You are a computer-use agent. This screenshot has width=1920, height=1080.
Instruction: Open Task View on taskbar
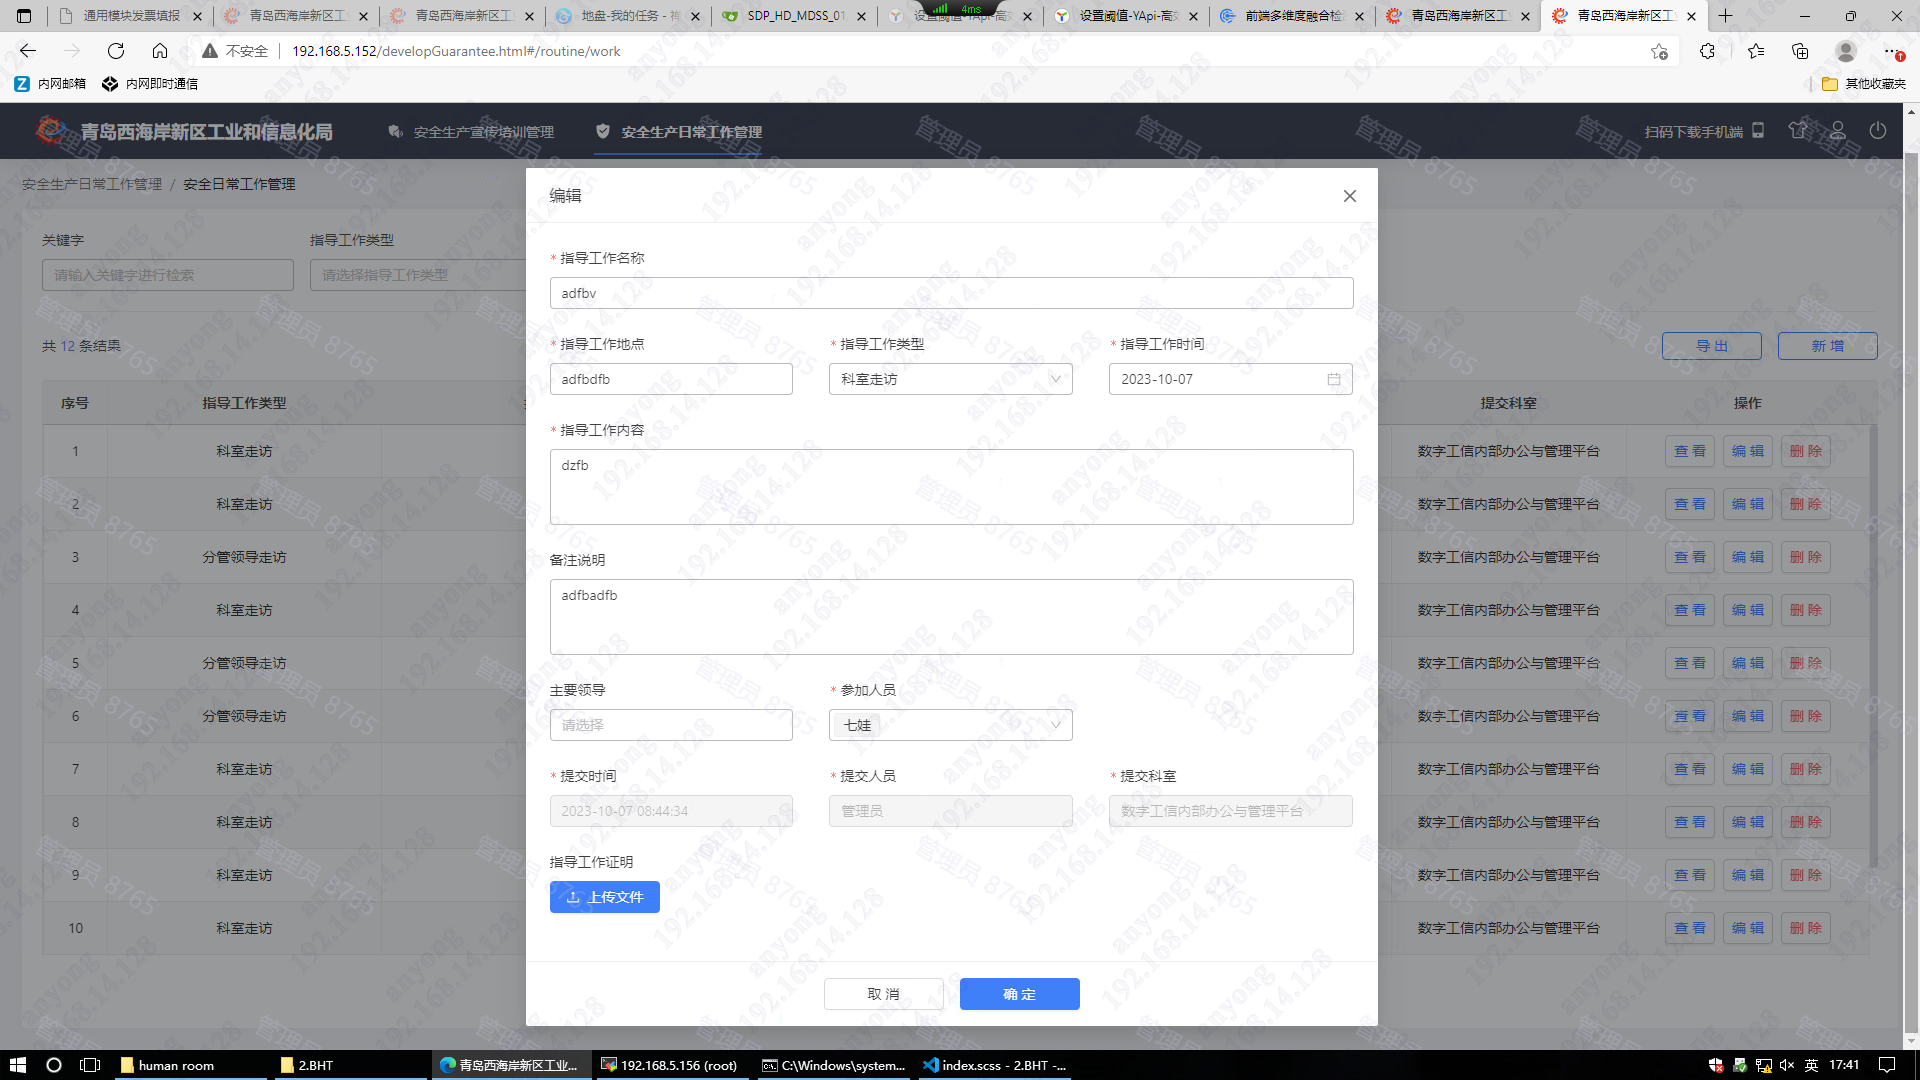click(x=90, y=1065)
